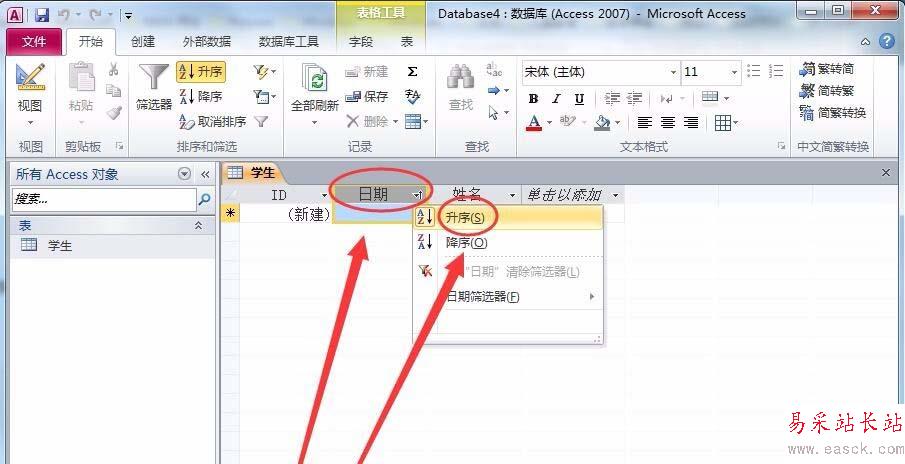The image size is (905, 464).
Task: Click the 搜索 search box
Action: click(x=104, y=200)
